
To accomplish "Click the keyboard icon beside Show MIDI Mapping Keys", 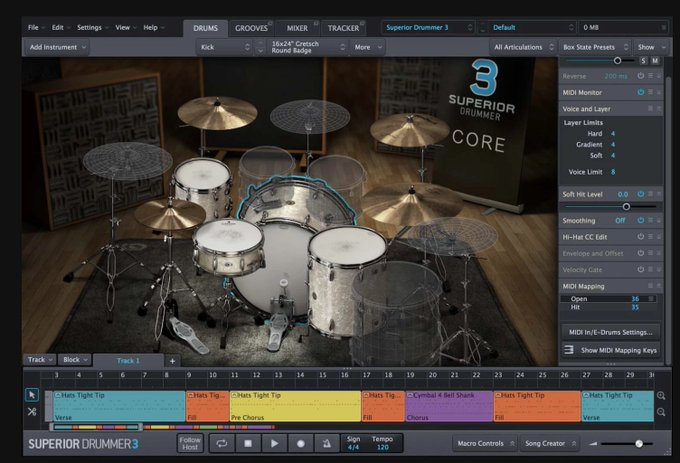I will pyautogui.click(x=569, y=350).
